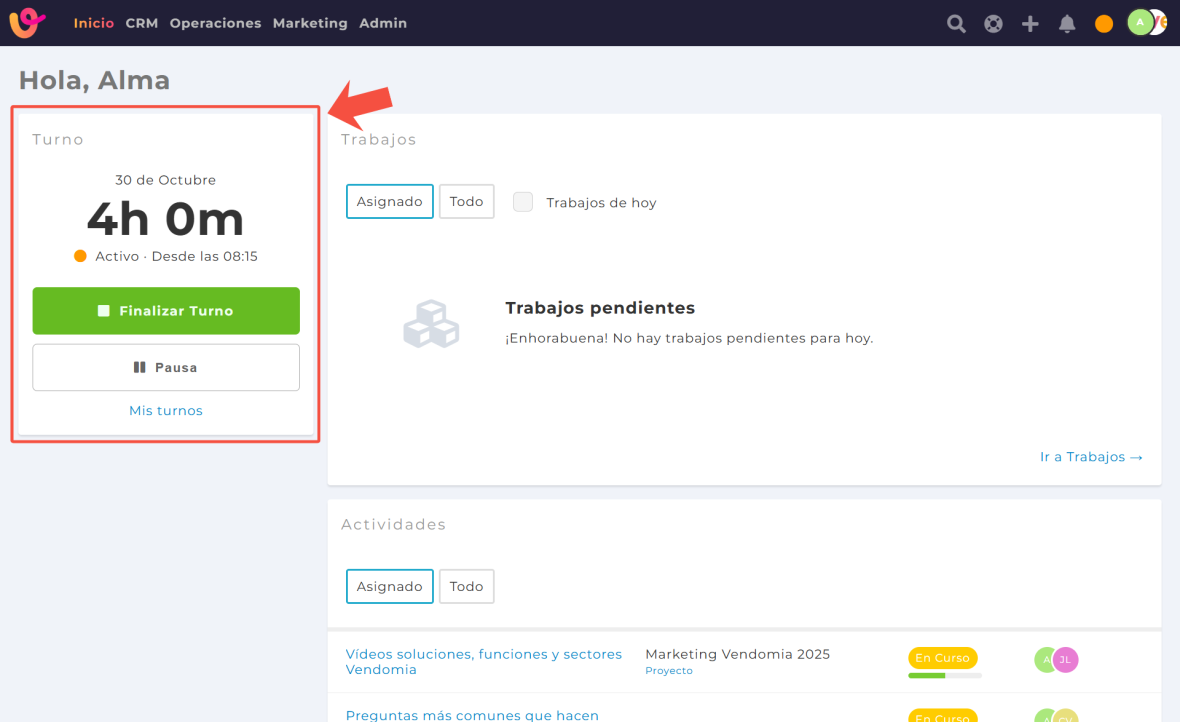Open the Mis turnos link

166,411
